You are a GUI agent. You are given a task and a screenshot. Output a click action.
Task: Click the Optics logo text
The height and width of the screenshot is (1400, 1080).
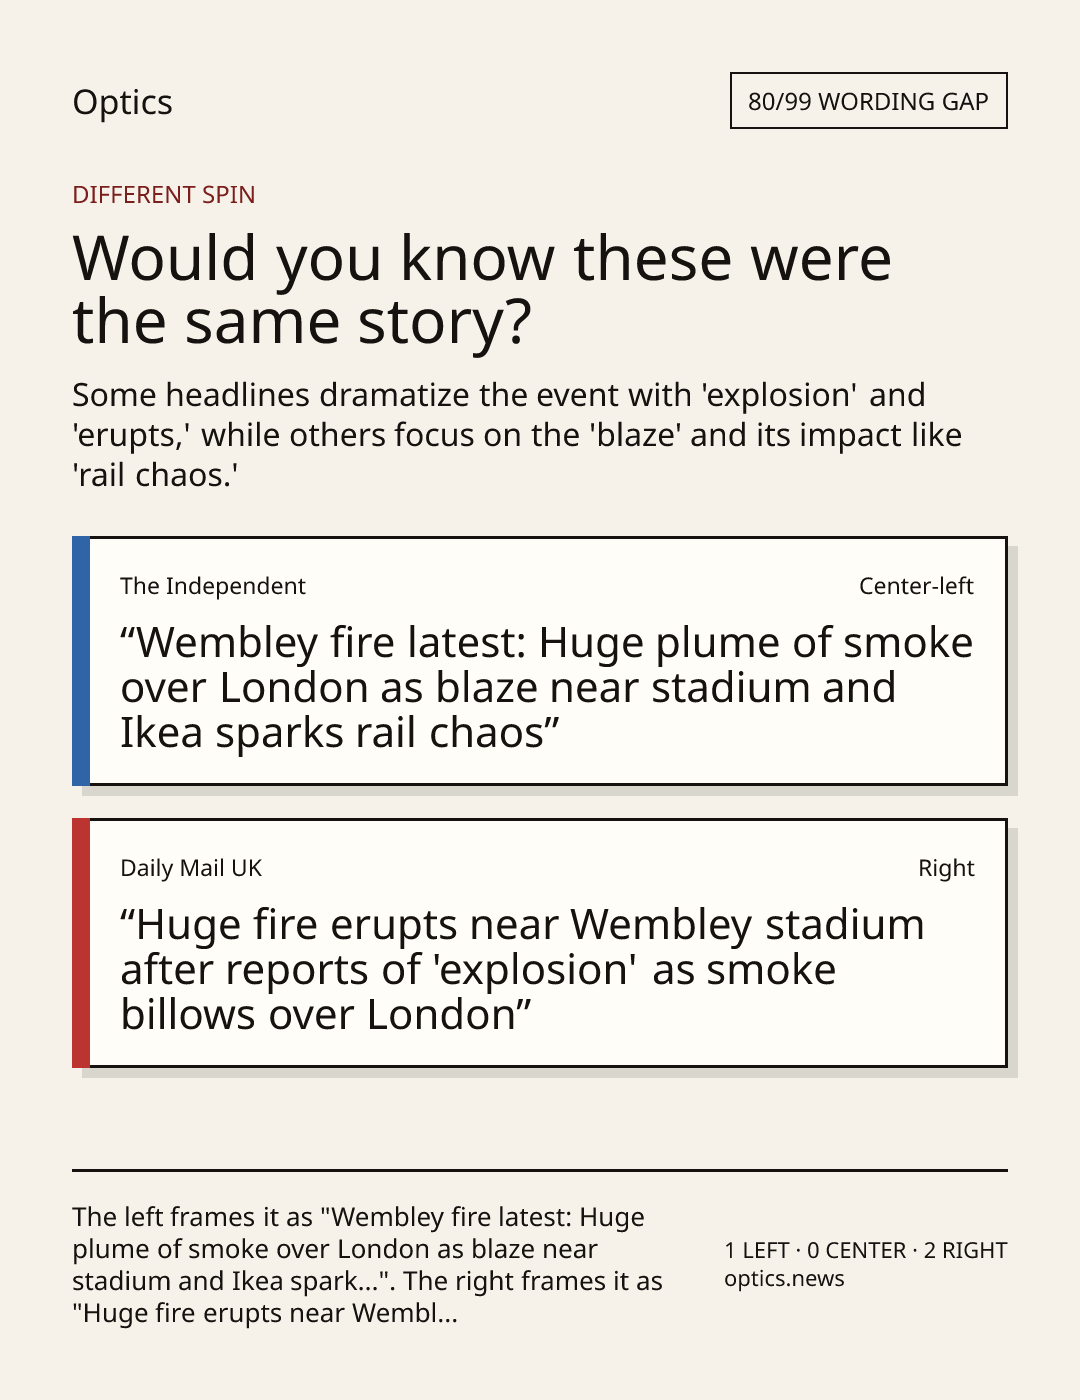tap(122, 102)
